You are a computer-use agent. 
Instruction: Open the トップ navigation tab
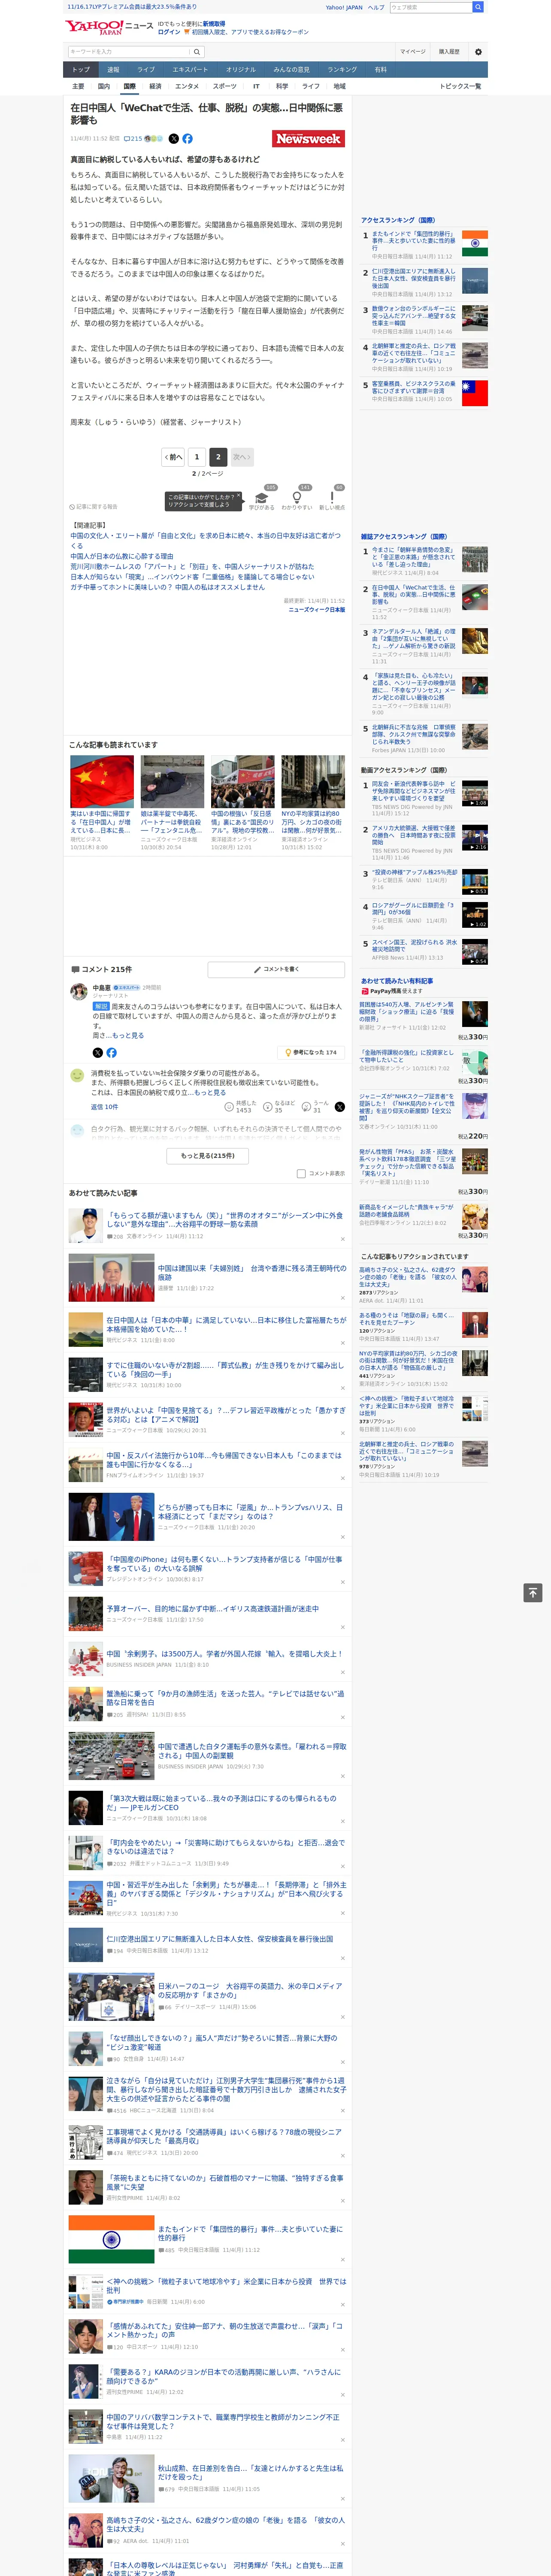(x=81, y=70)
